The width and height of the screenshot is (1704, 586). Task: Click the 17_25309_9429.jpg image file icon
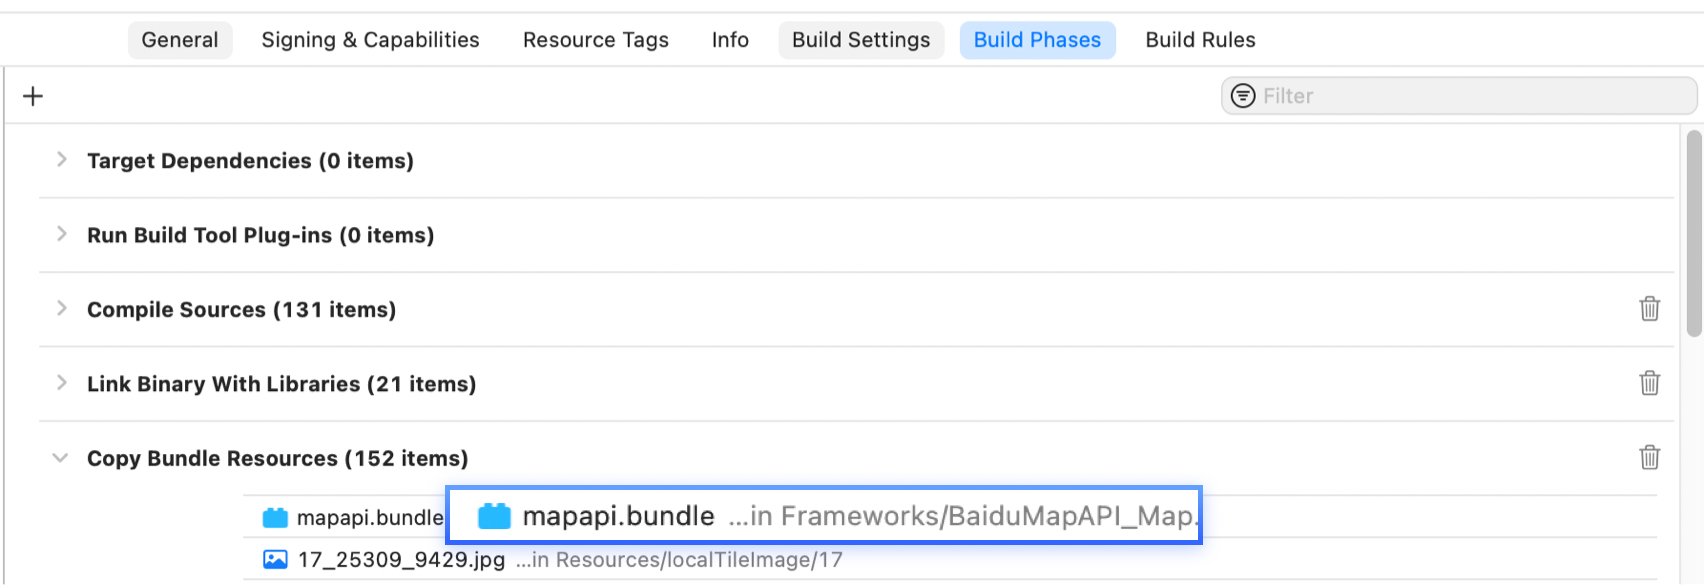pyautogui.click(x=275, y=560)
